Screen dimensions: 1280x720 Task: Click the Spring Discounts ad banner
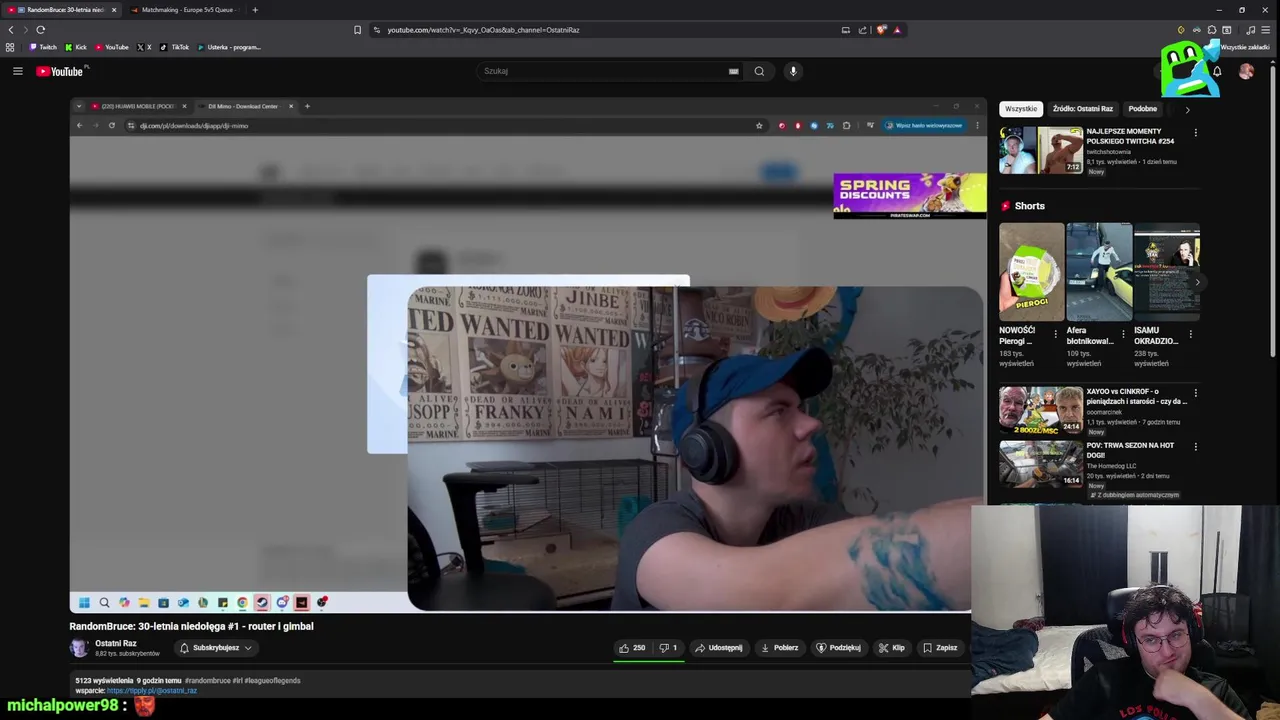910,195
